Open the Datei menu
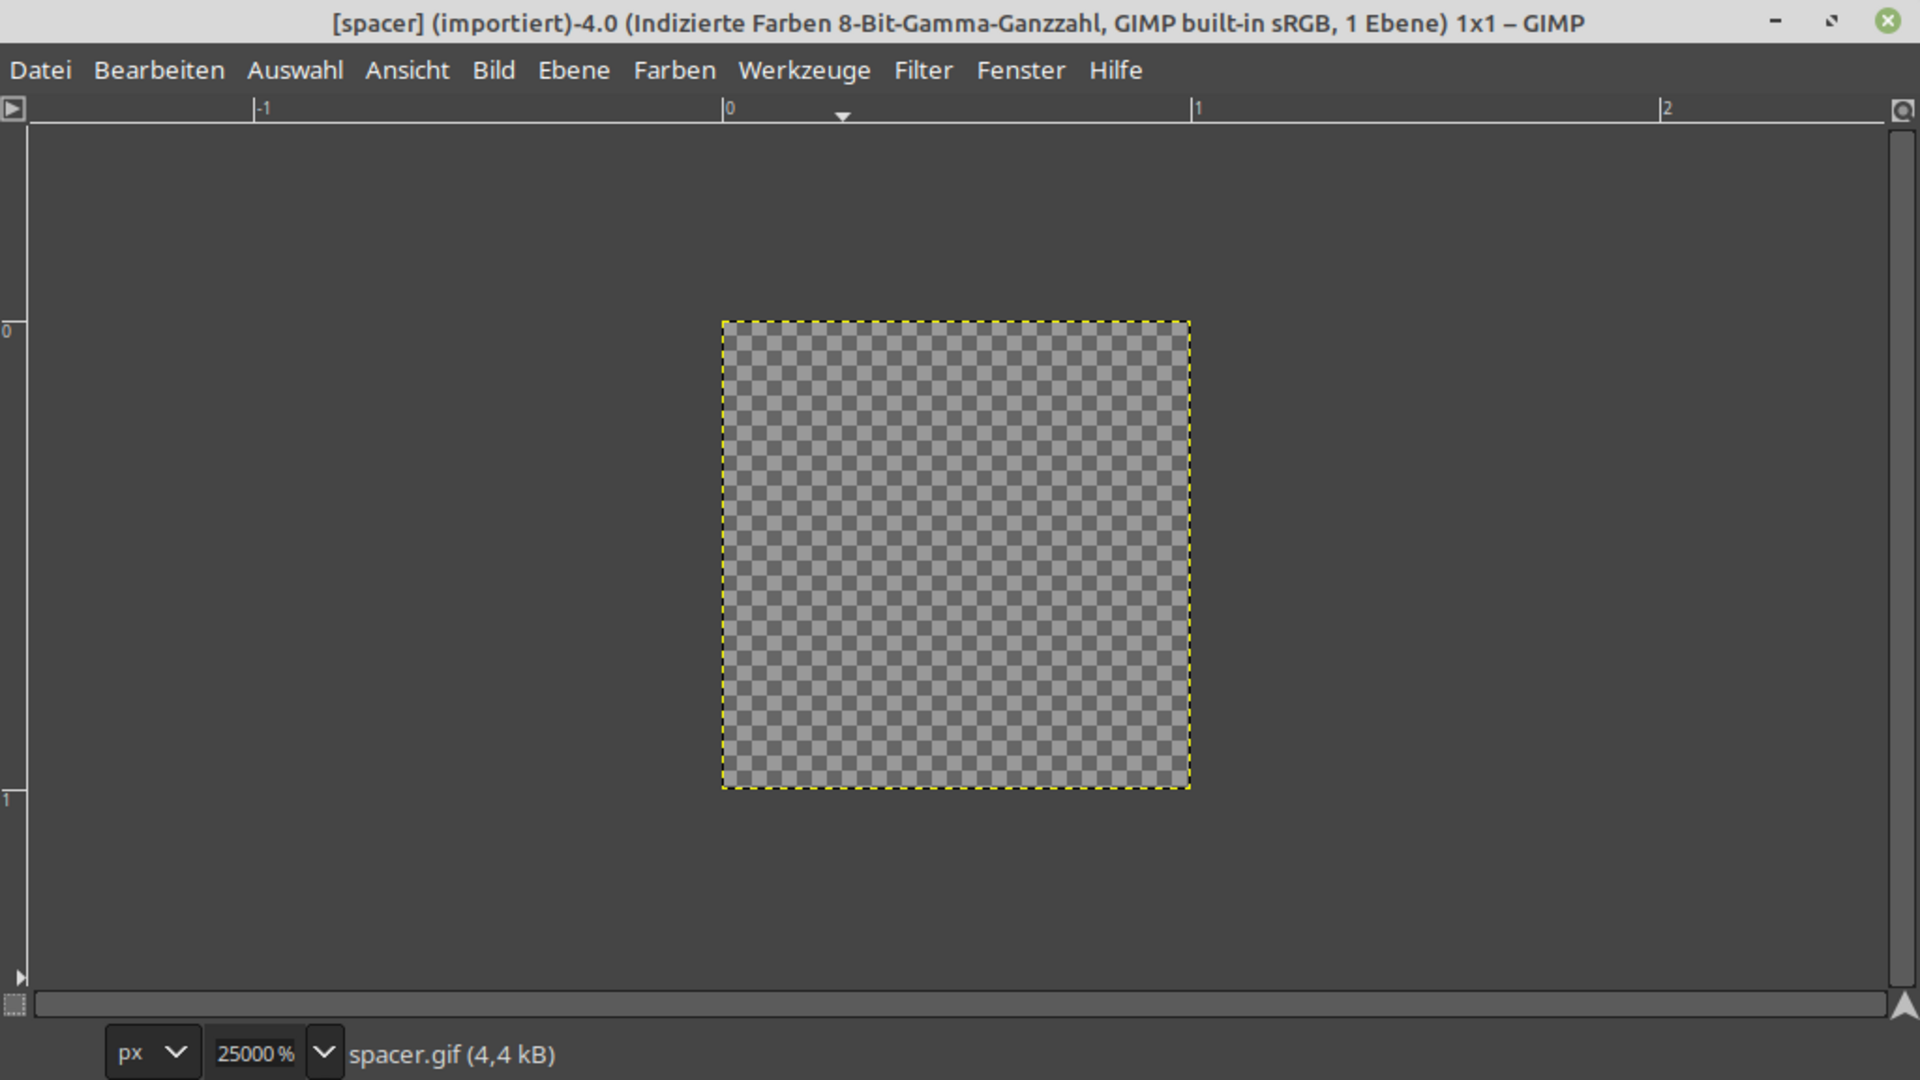Viewport: 1920px width, 1080px height. click(41, 70)
